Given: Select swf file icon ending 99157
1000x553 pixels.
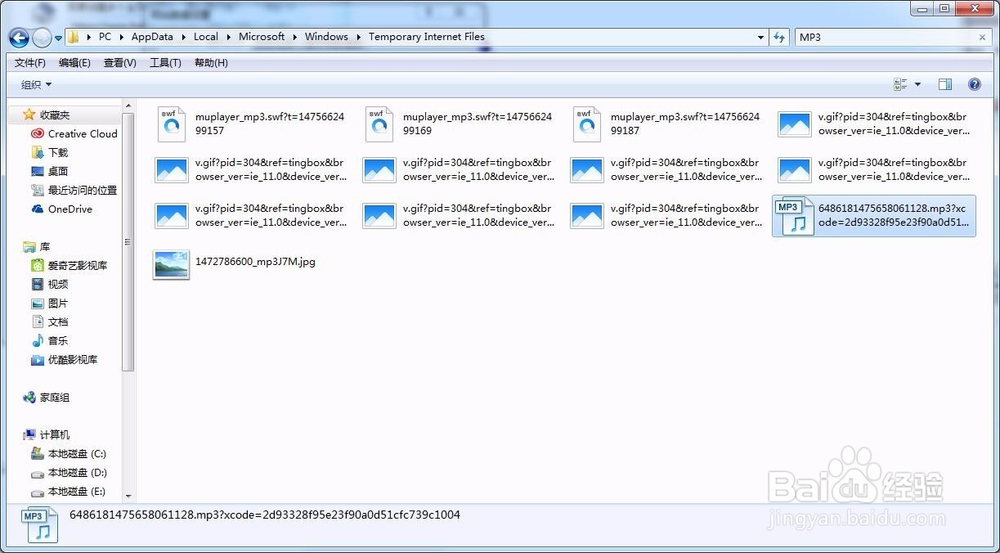Looking at the screenshot, I should [171, 124].
